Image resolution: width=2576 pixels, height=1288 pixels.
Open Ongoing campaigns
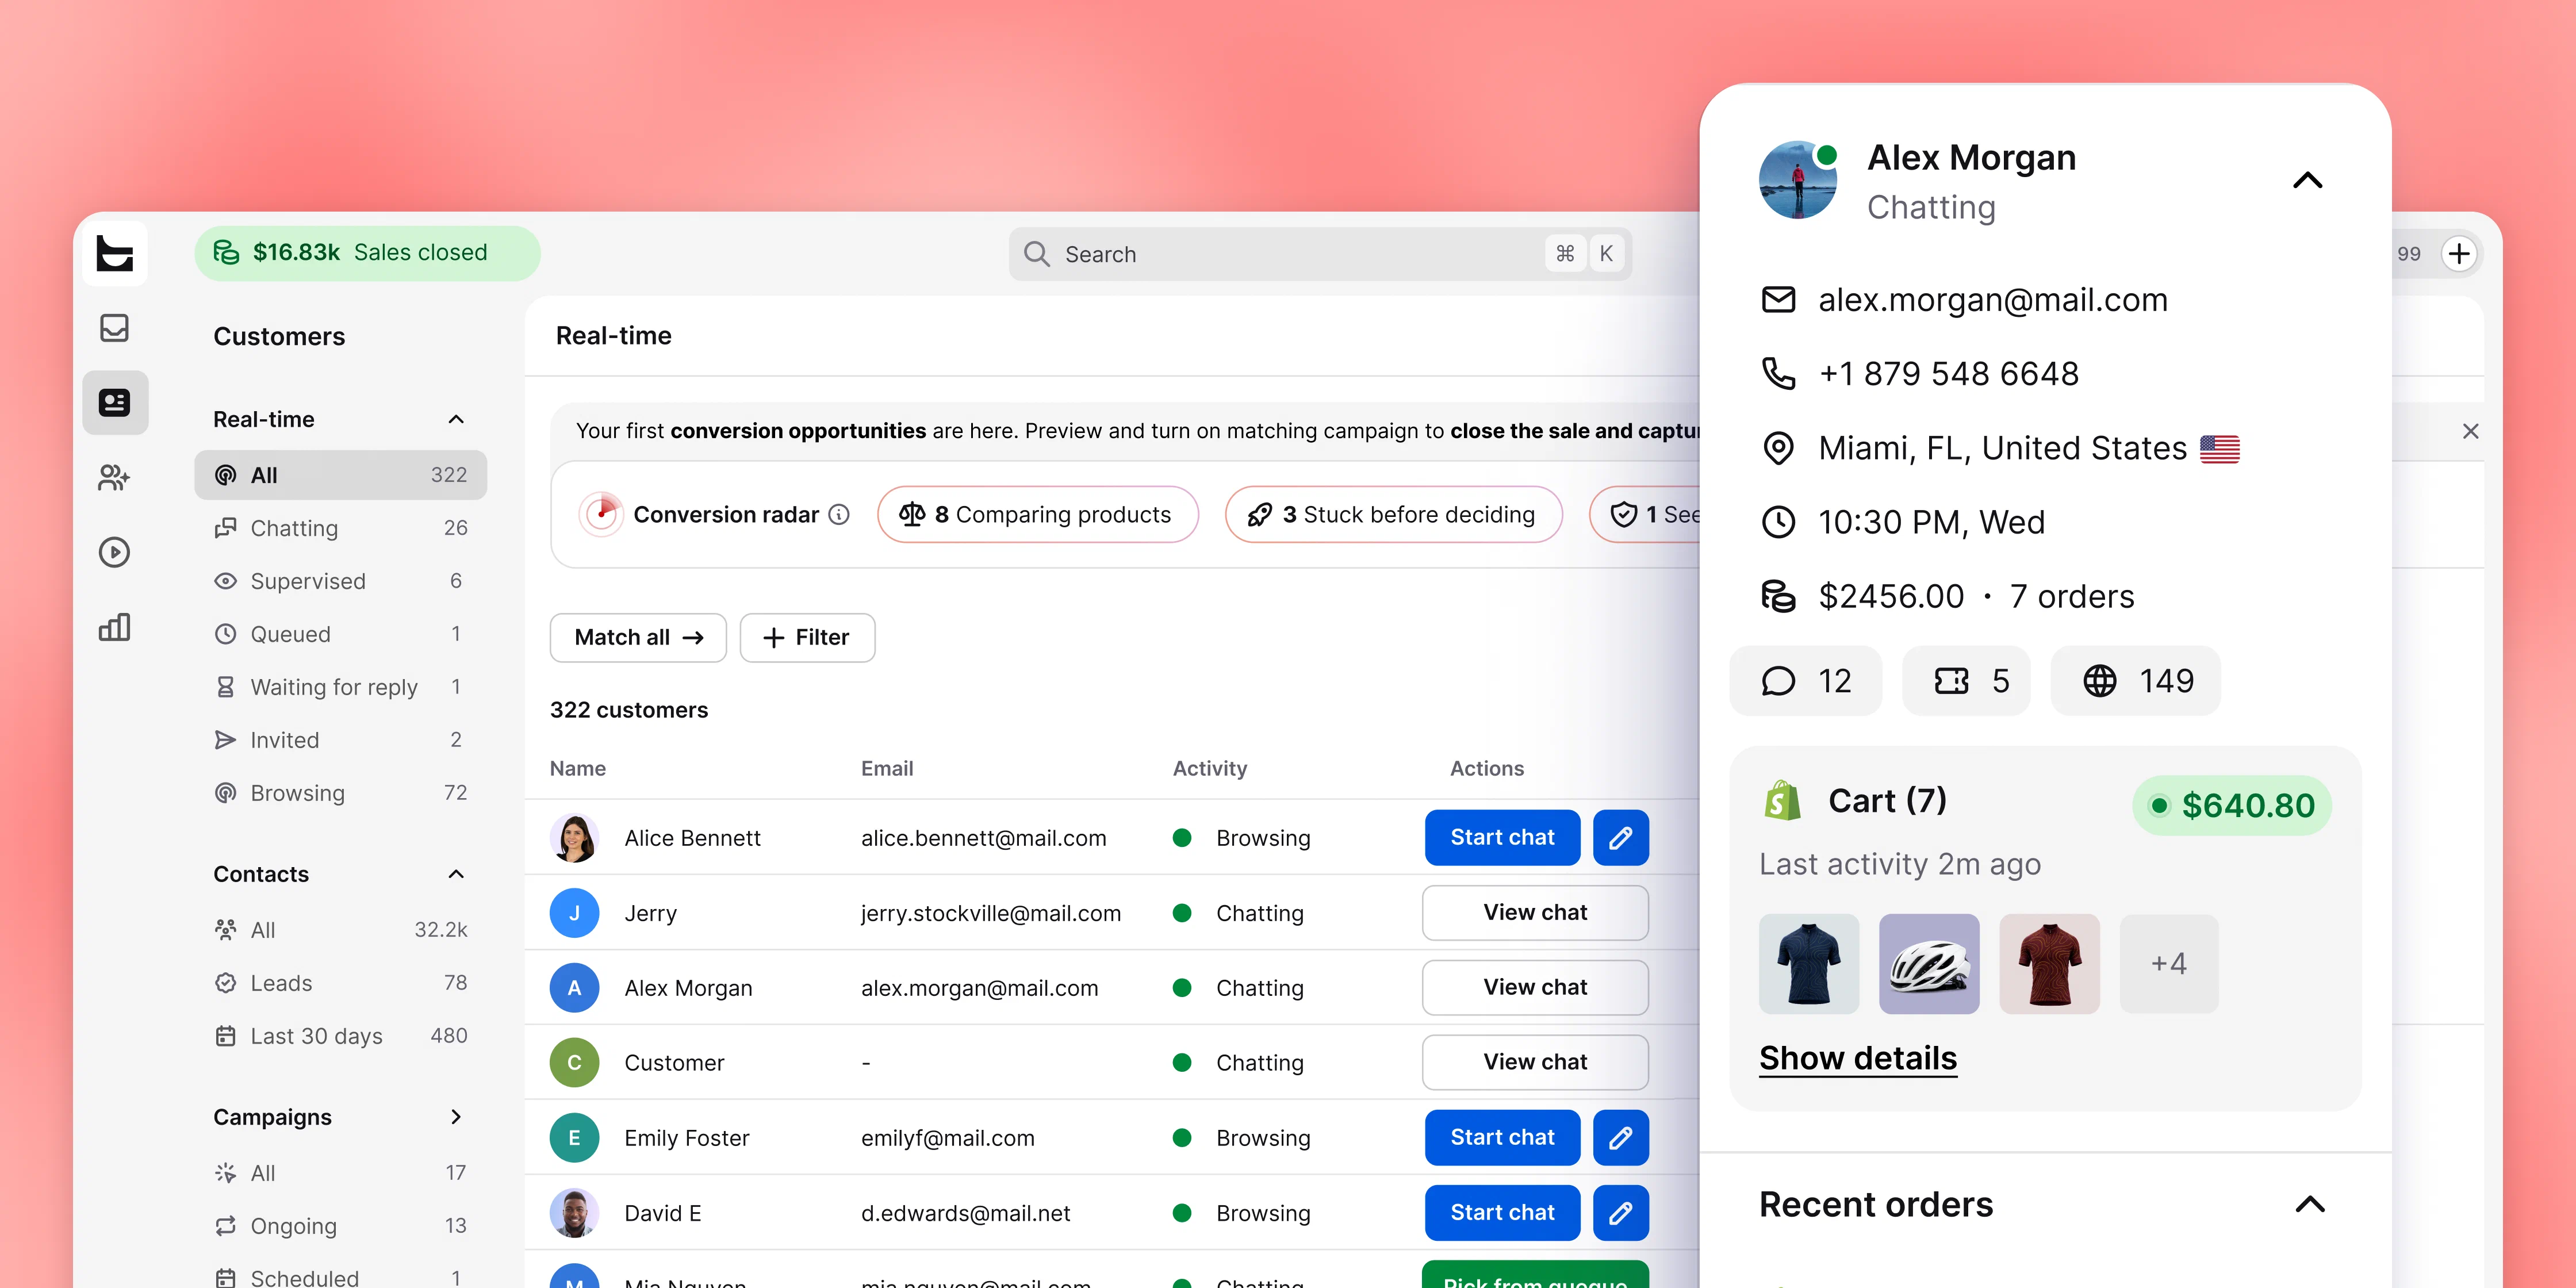point(340,1226)
